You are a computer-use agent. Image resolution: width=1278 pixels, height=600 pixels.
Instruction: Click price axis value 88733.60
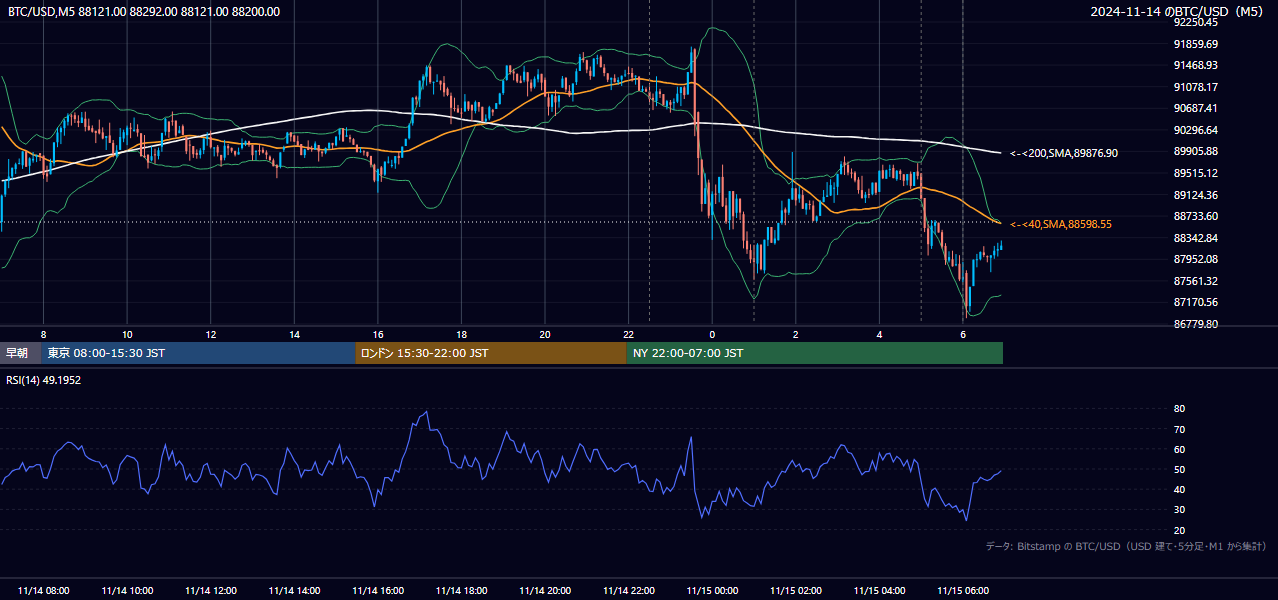pos(1196,216)
